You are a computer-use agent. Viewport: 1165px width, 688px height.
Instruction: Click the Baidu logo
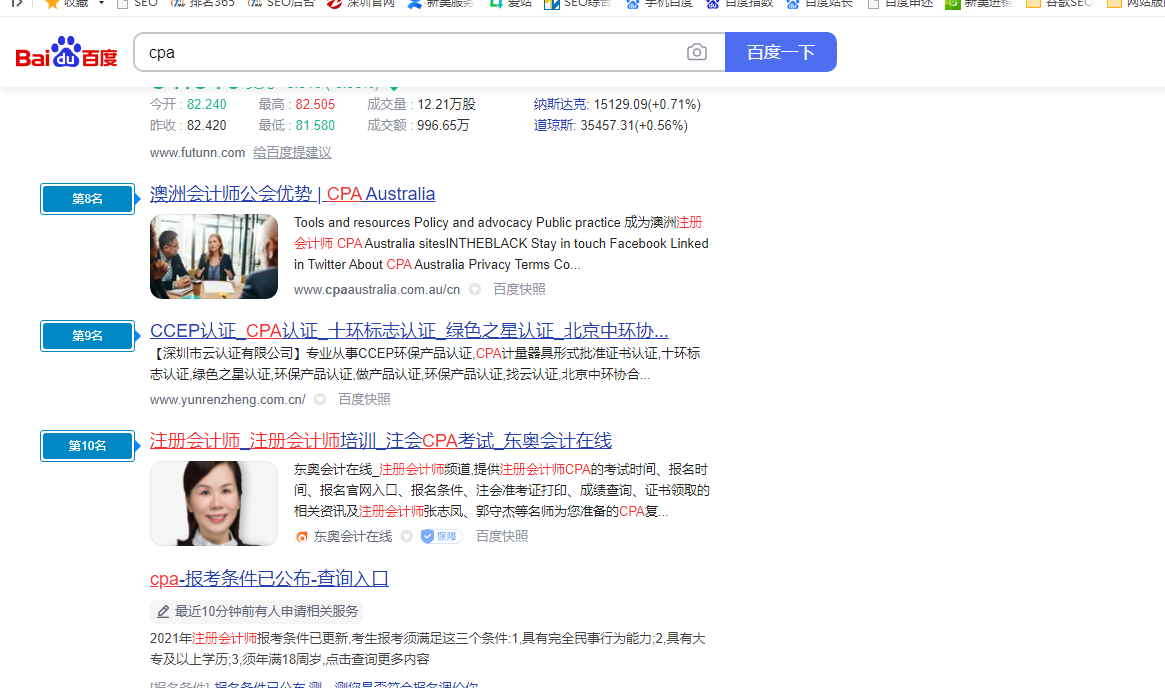tap(66, 53)
